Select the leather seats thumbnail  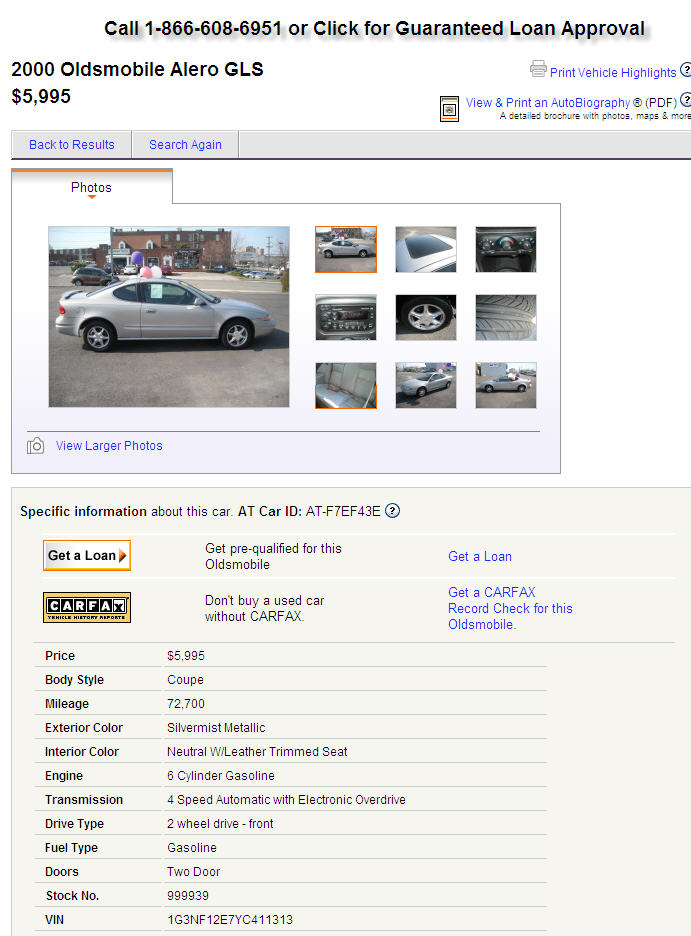pos(346,386)
